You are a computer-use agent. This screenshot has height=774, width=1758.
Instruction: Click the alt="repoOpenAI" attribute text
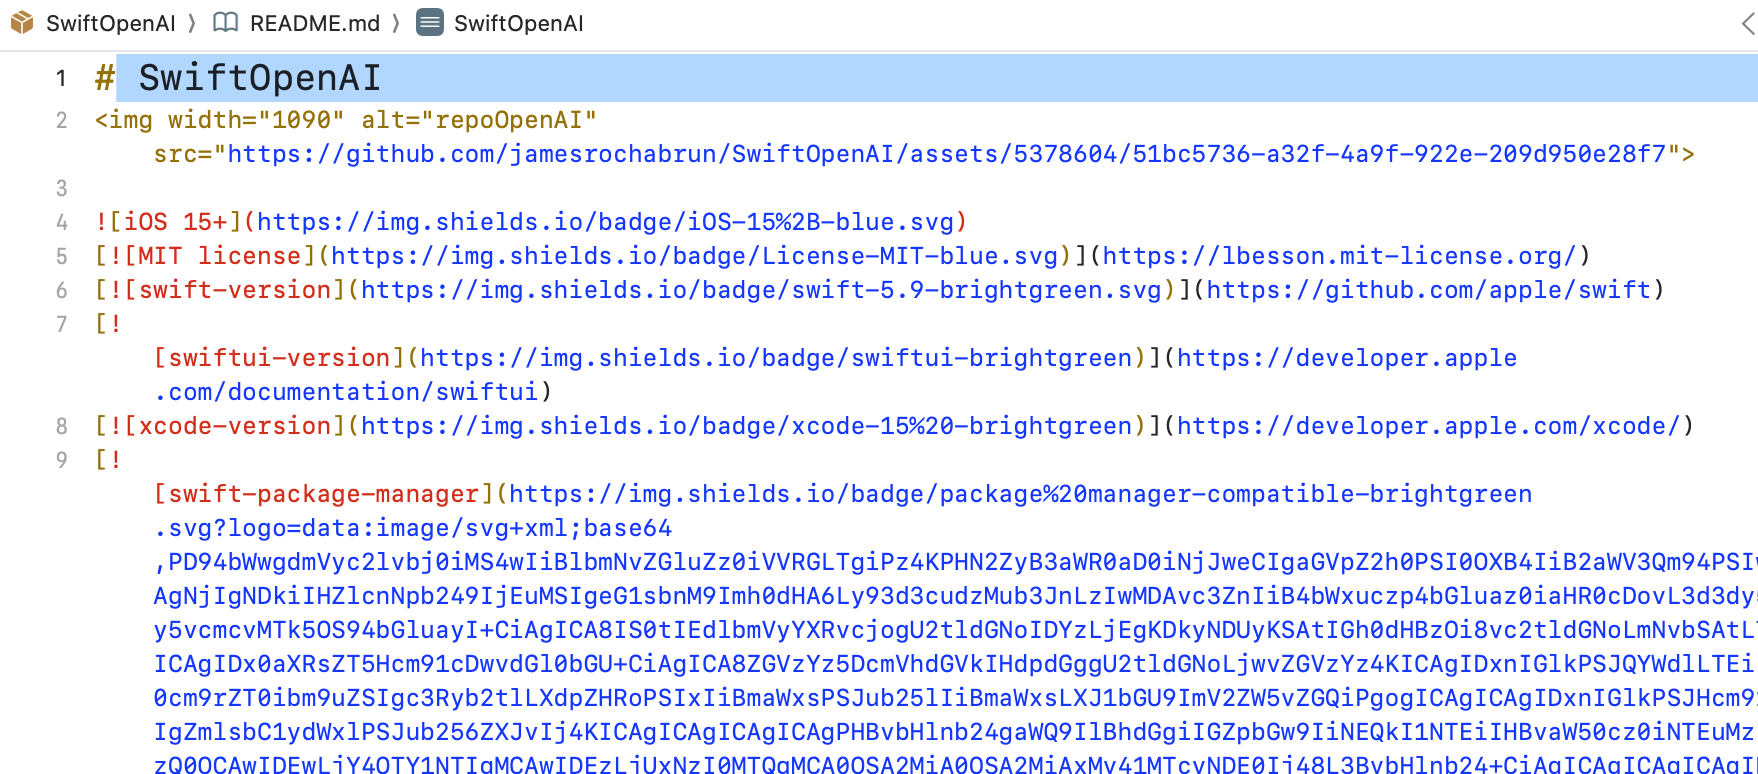click(x=479, y=120)
